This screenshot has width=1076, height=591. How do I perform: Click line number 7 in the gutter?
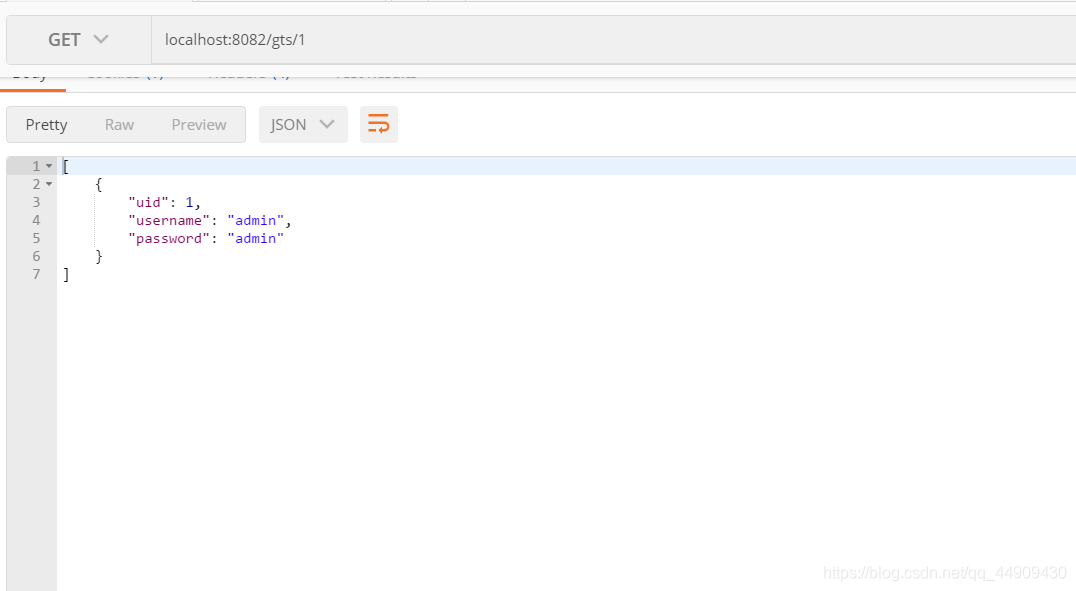[36, 274]
